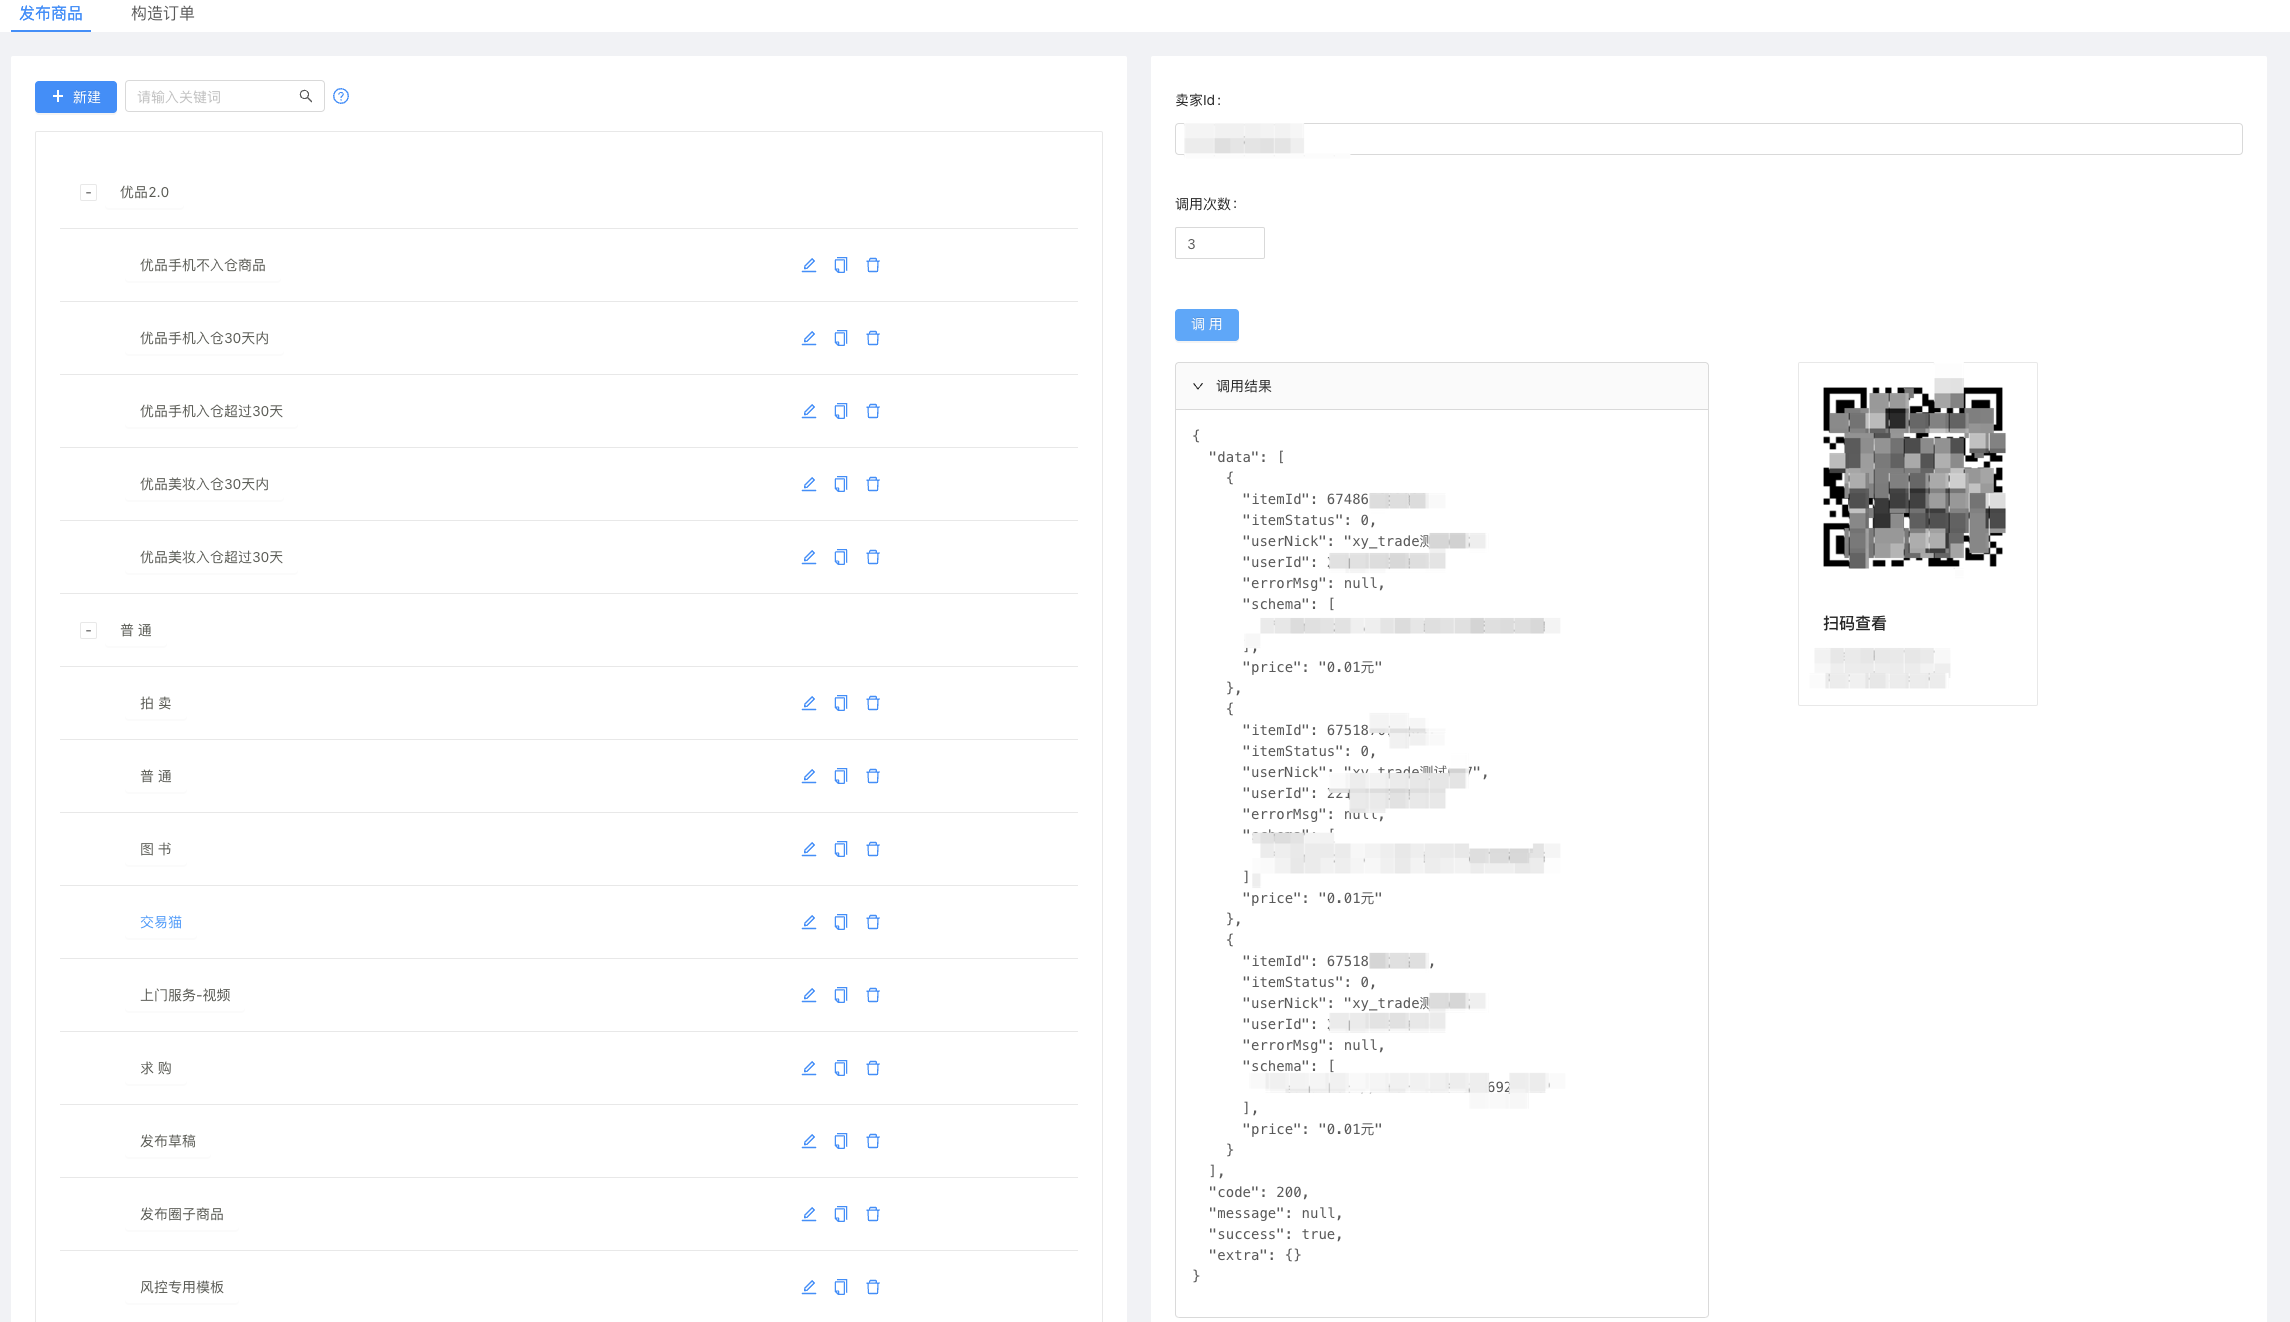Click the "code": 200 line
Viewport: 2290px width, 1322px height.
pos(1258,1192)
